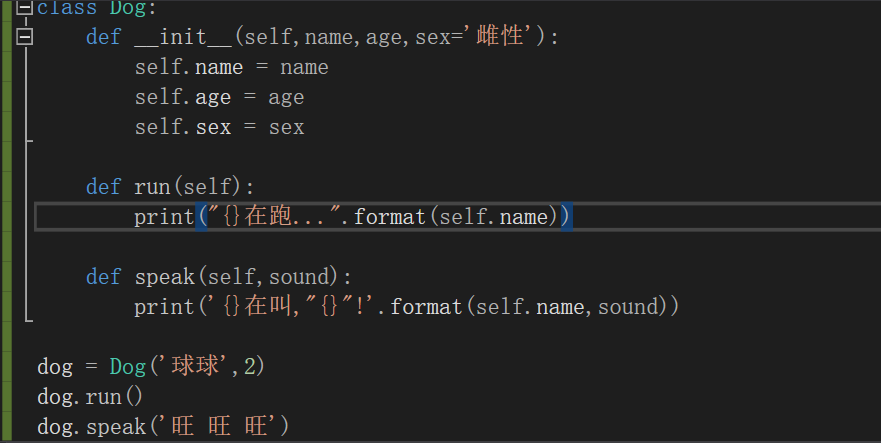Collapse the class Dog code block
Image resolution: width=881 pixels, height=443 pixels.
[x=25, y=7]
